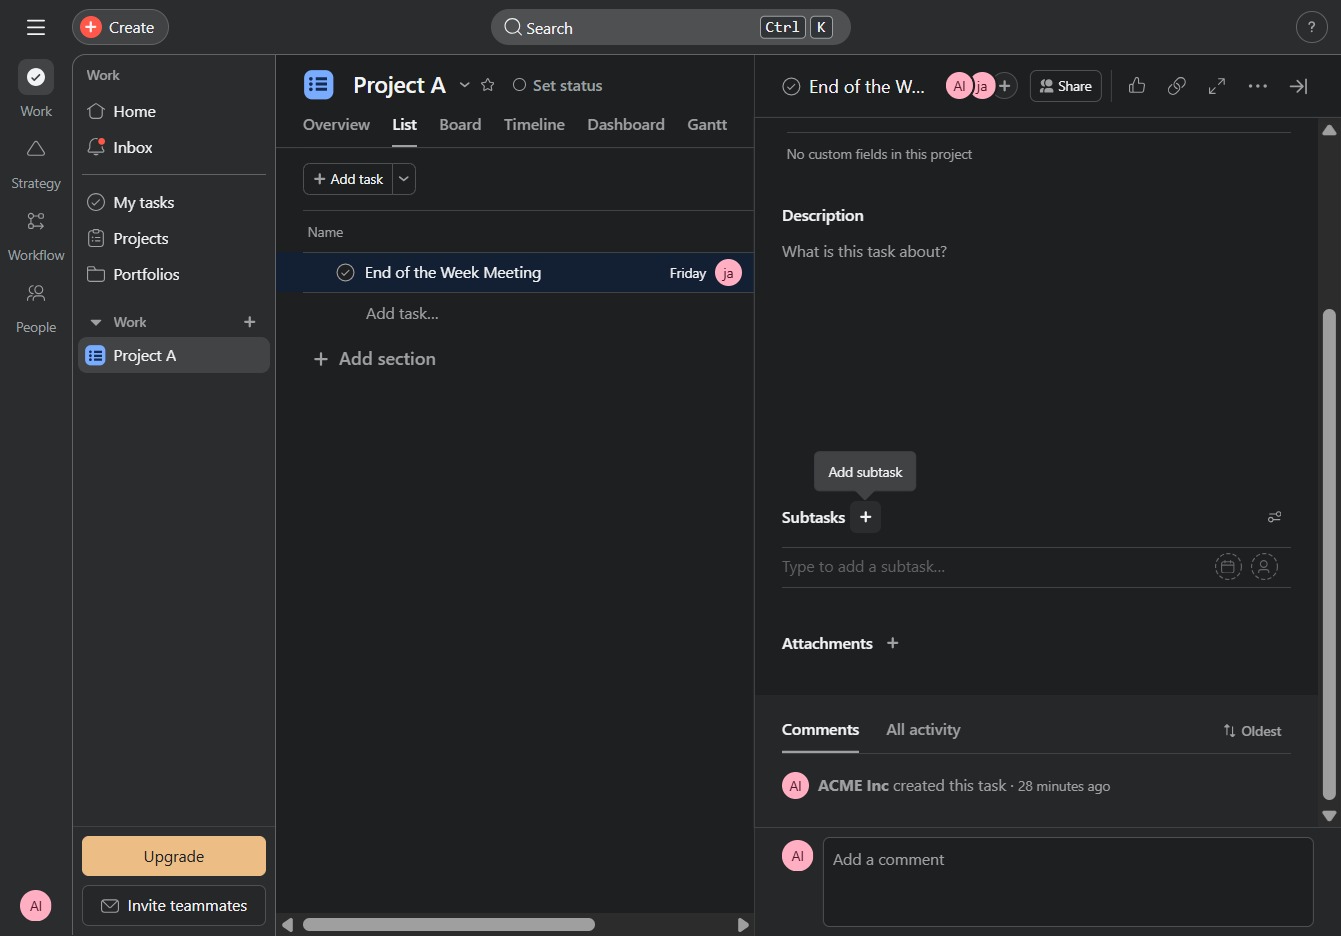Viewport: 1341px width, 936px height.
Task: Select Workflow in the left rail
Action: (x=36, y=235)
